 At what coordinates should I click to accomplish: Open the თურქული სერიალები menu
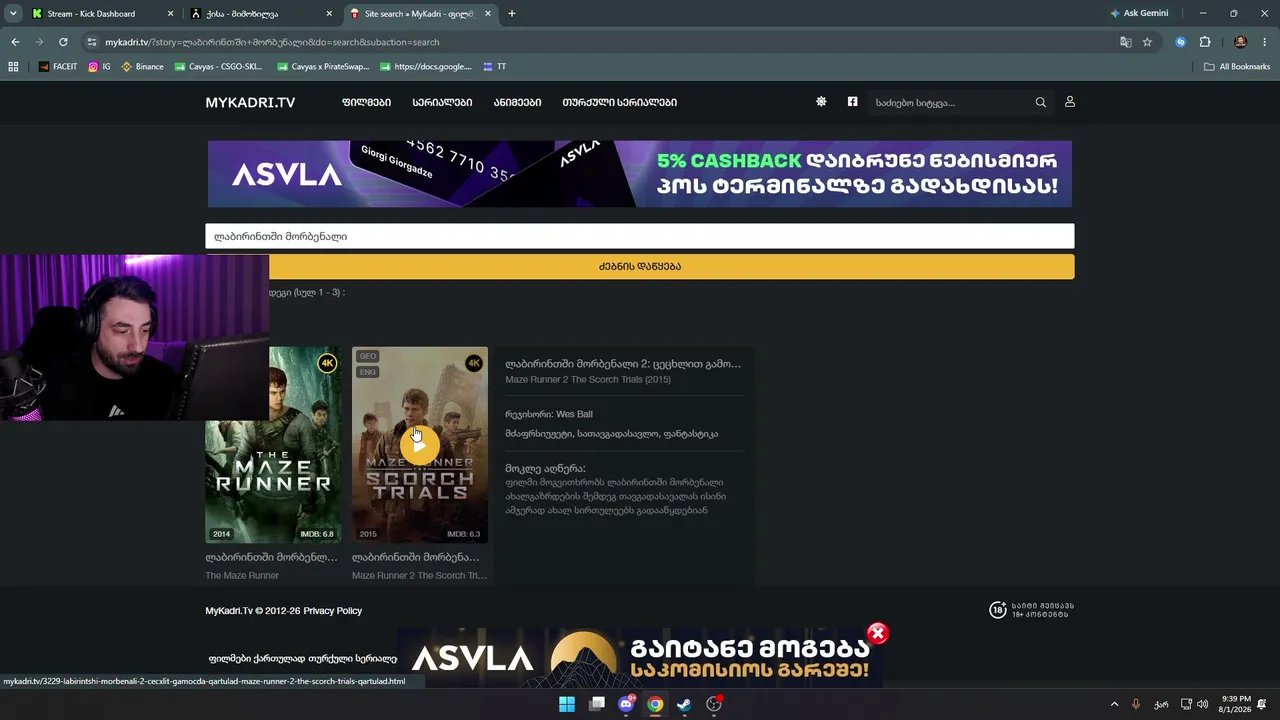click(619, 102)
